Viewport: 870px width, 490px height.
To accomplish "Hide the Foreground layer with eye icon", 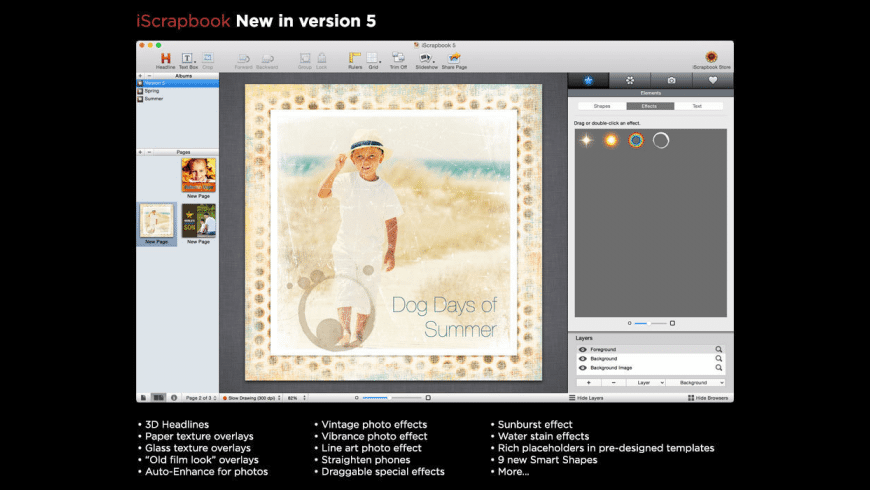I will [x=583, y=349].
